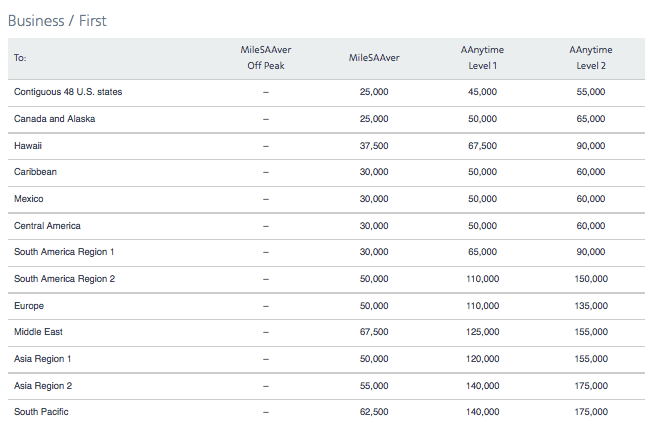Select the 67,500 MileSAAver value for Middle East
653x421 pixels.
(374, 332)
